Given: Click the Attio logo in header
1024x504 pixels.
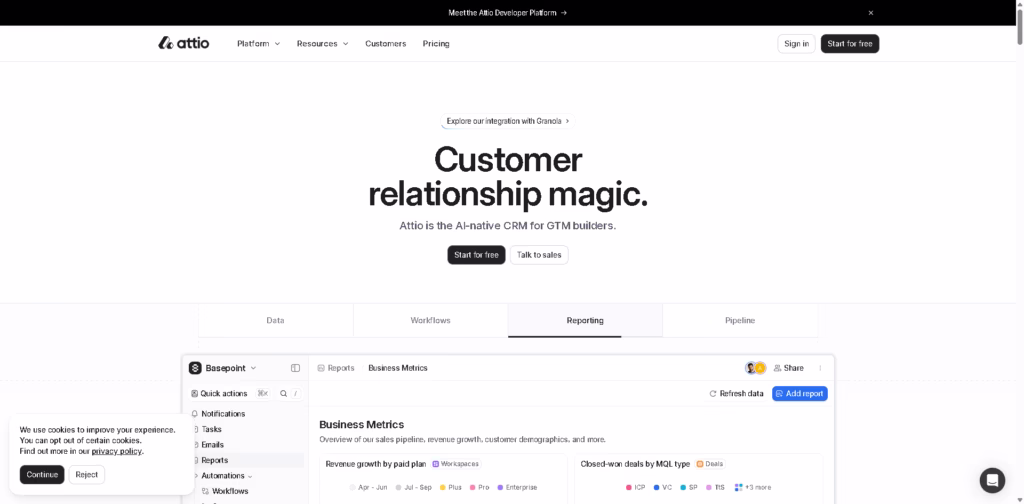Looking at the screenshot, I should coord(184,43).
